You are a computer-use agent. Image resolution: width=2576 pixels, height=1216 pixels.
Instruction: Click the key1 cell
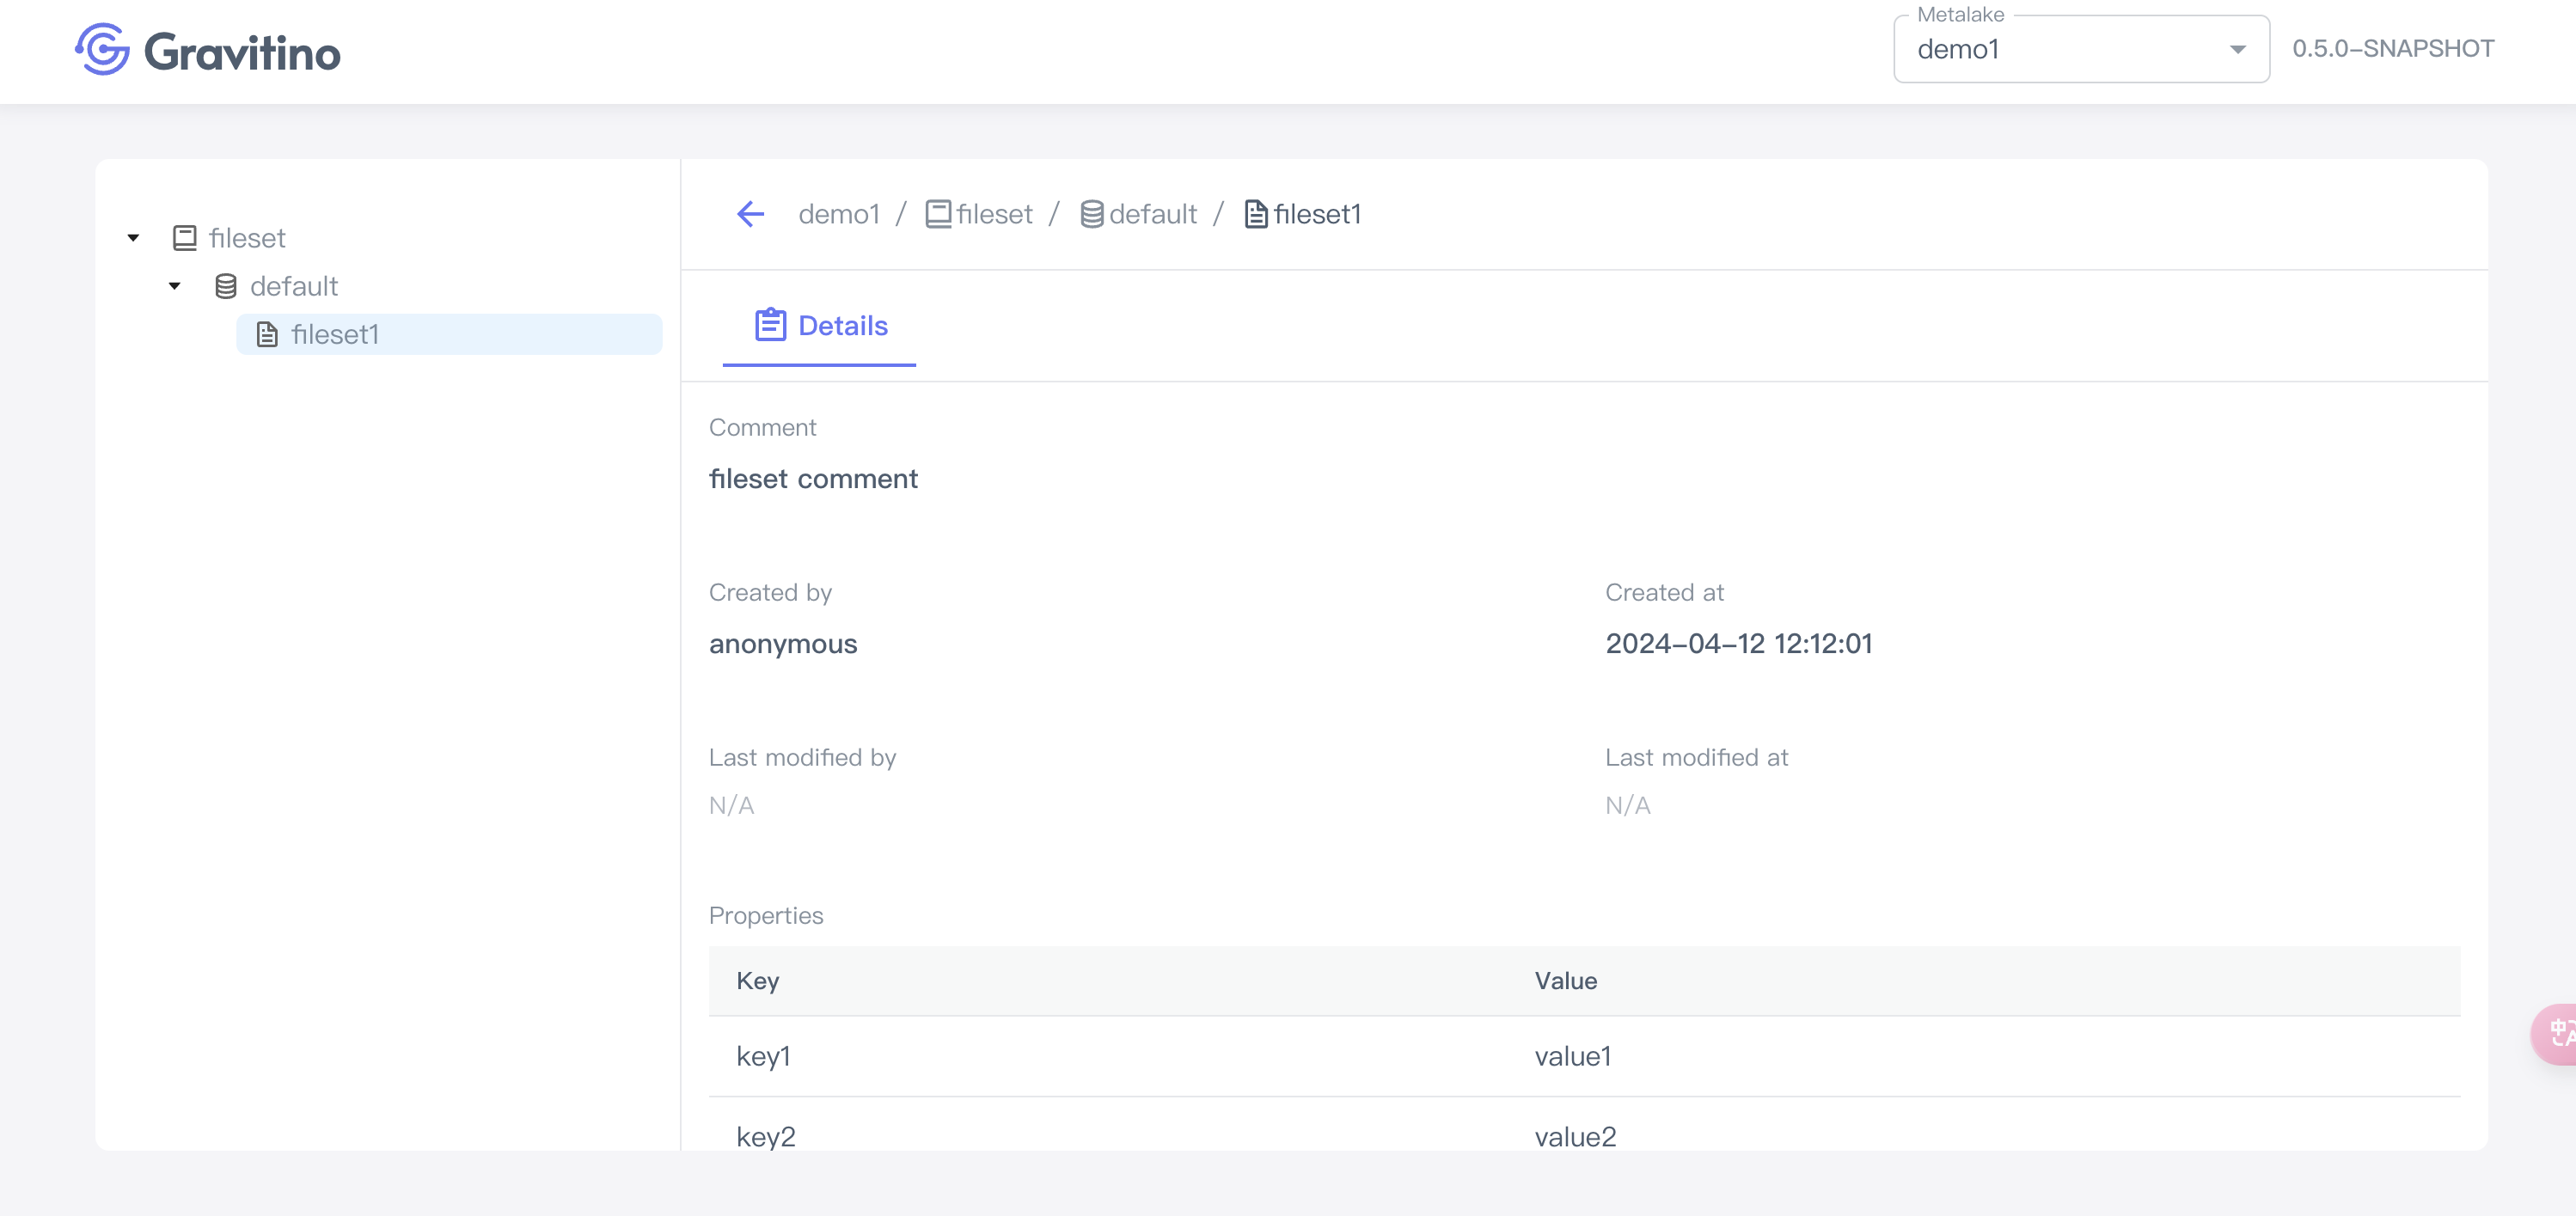[x=764, y=1057]
